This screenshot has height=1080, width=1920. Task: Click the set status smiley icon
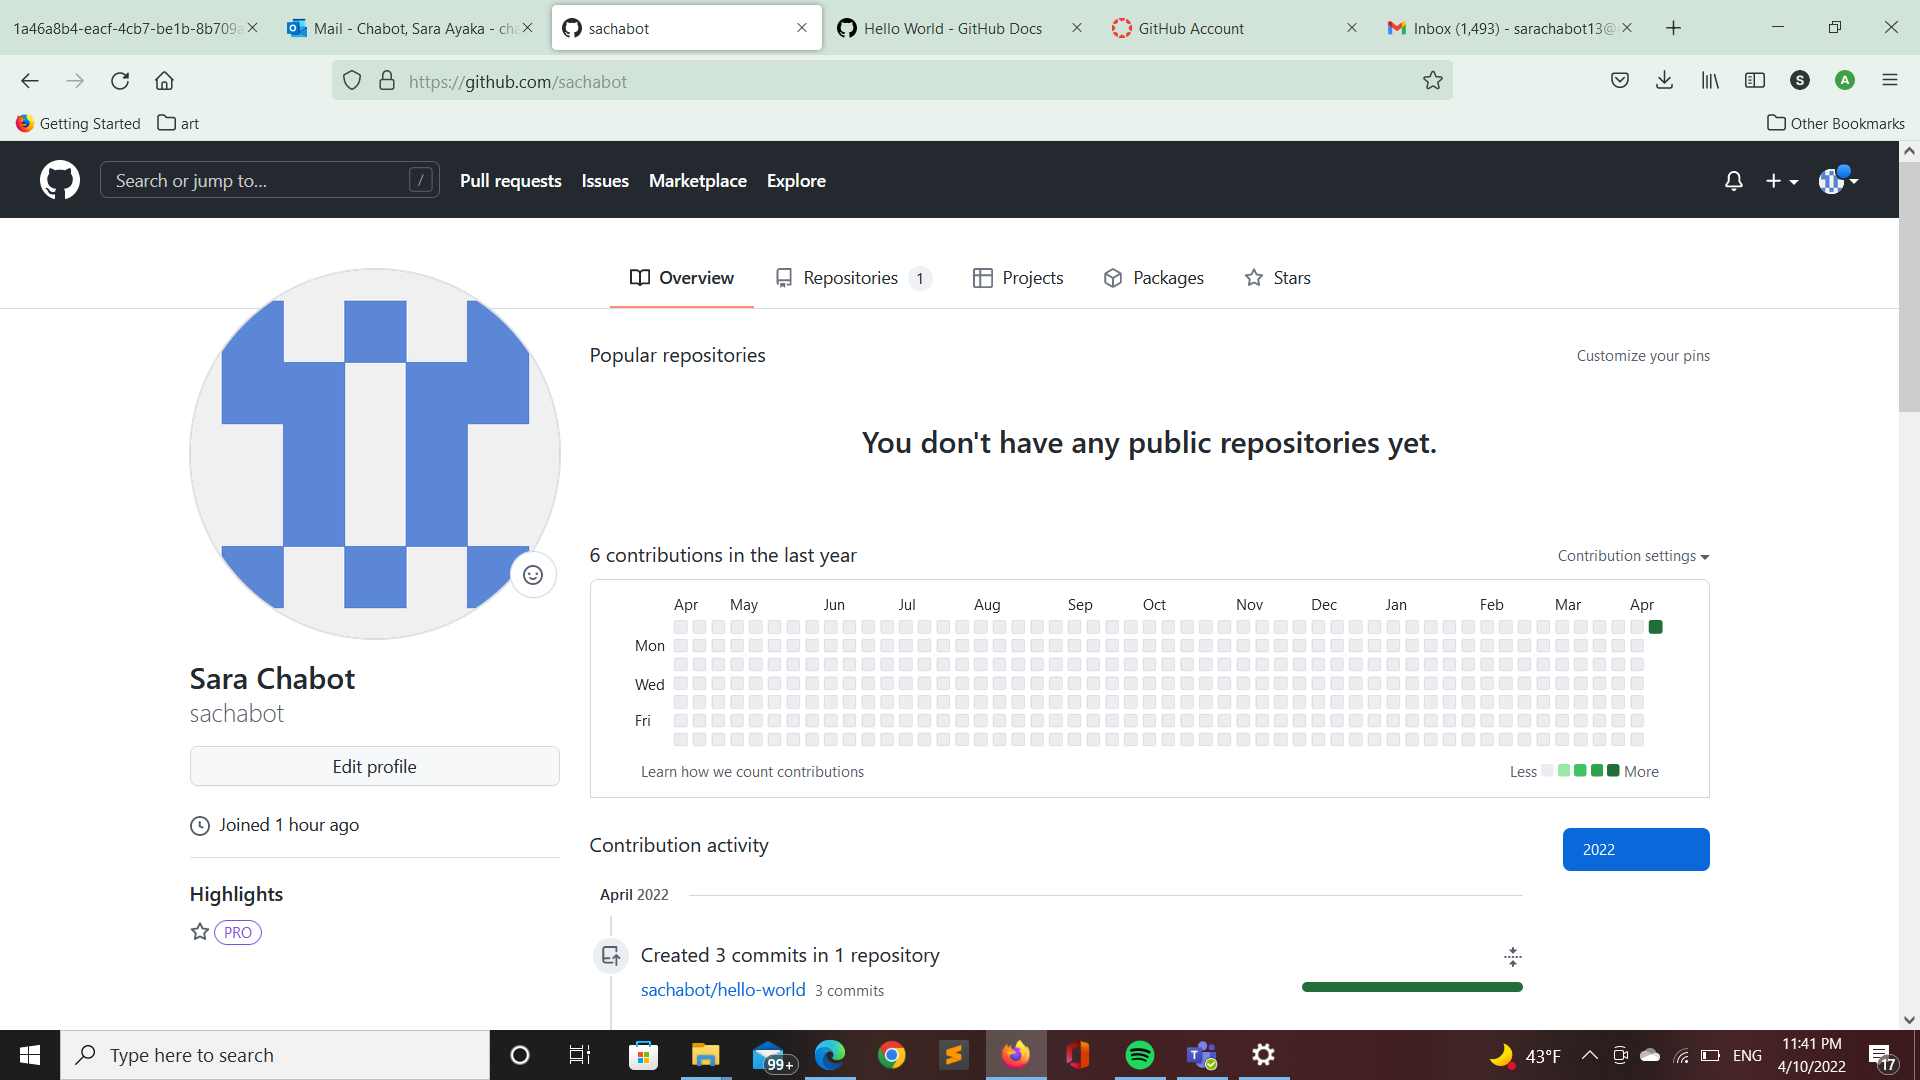[533, 575]
